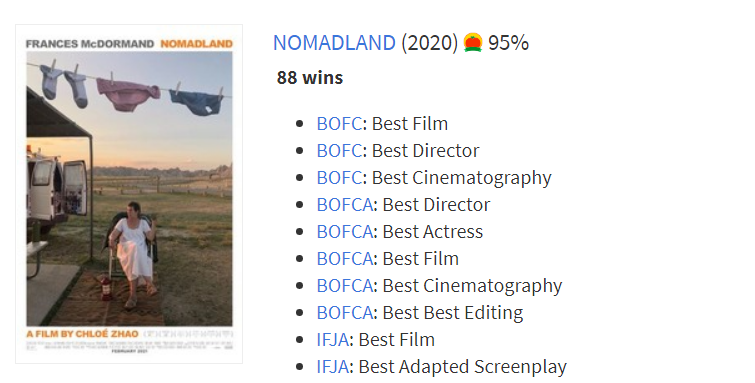
Task: Click the 88 wins heading
Action: 310,78
